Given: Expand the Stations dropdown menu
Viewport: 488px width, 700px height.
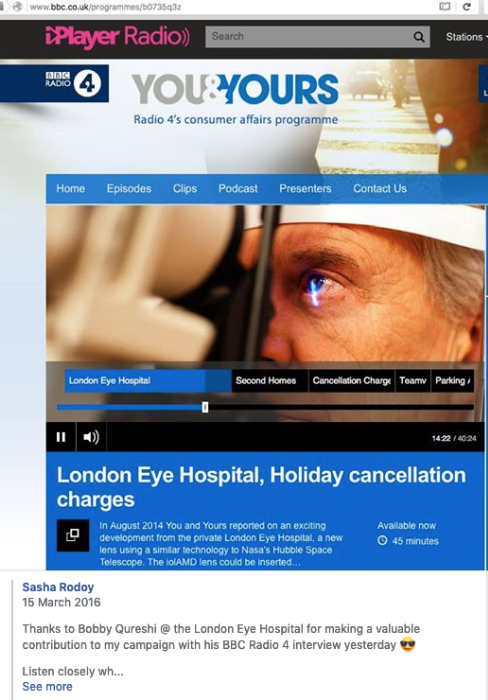Looking at the screenshot, I should point(466,37).
